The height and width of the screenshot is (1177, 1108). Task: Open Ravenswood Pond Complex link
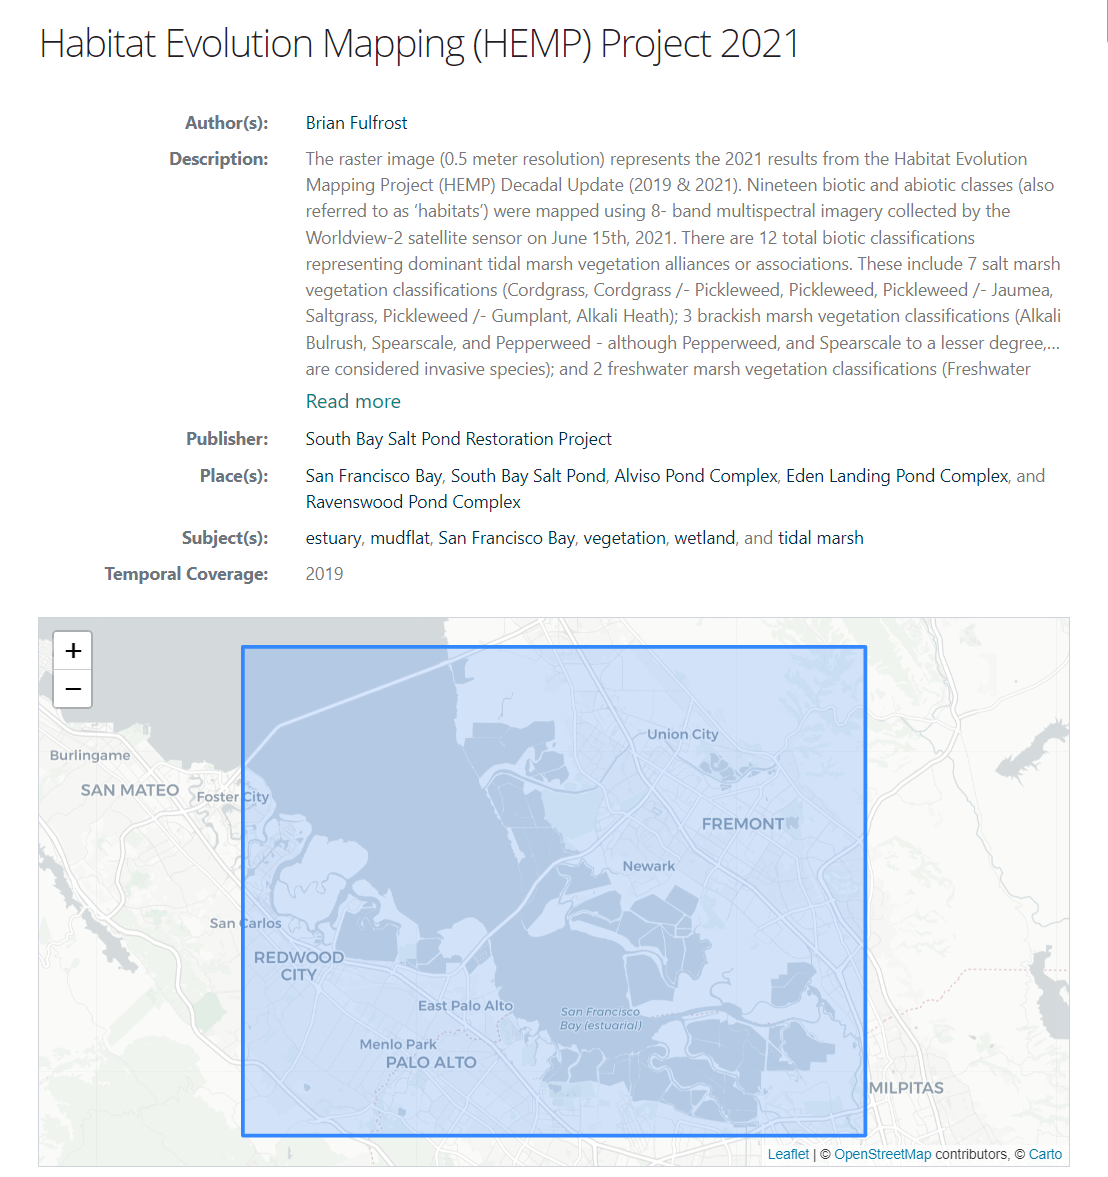pos(413,502)
